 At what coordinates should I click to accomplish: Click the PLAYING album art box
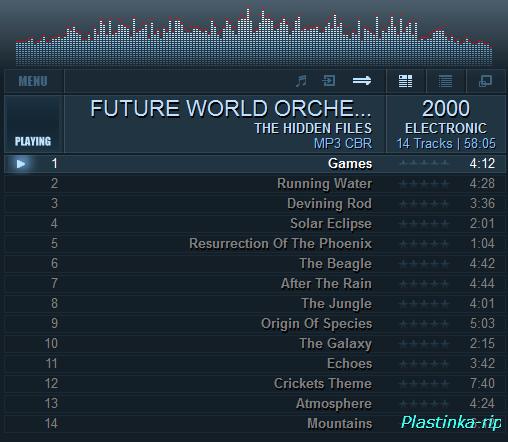34,124
